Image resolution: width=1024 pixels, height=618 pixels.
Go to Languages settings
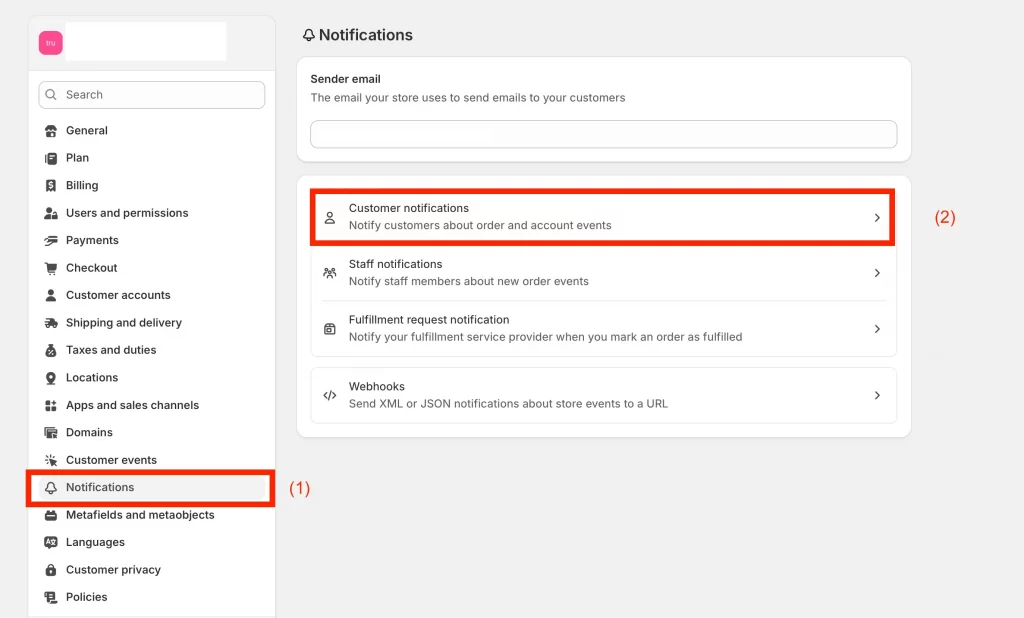152,542
